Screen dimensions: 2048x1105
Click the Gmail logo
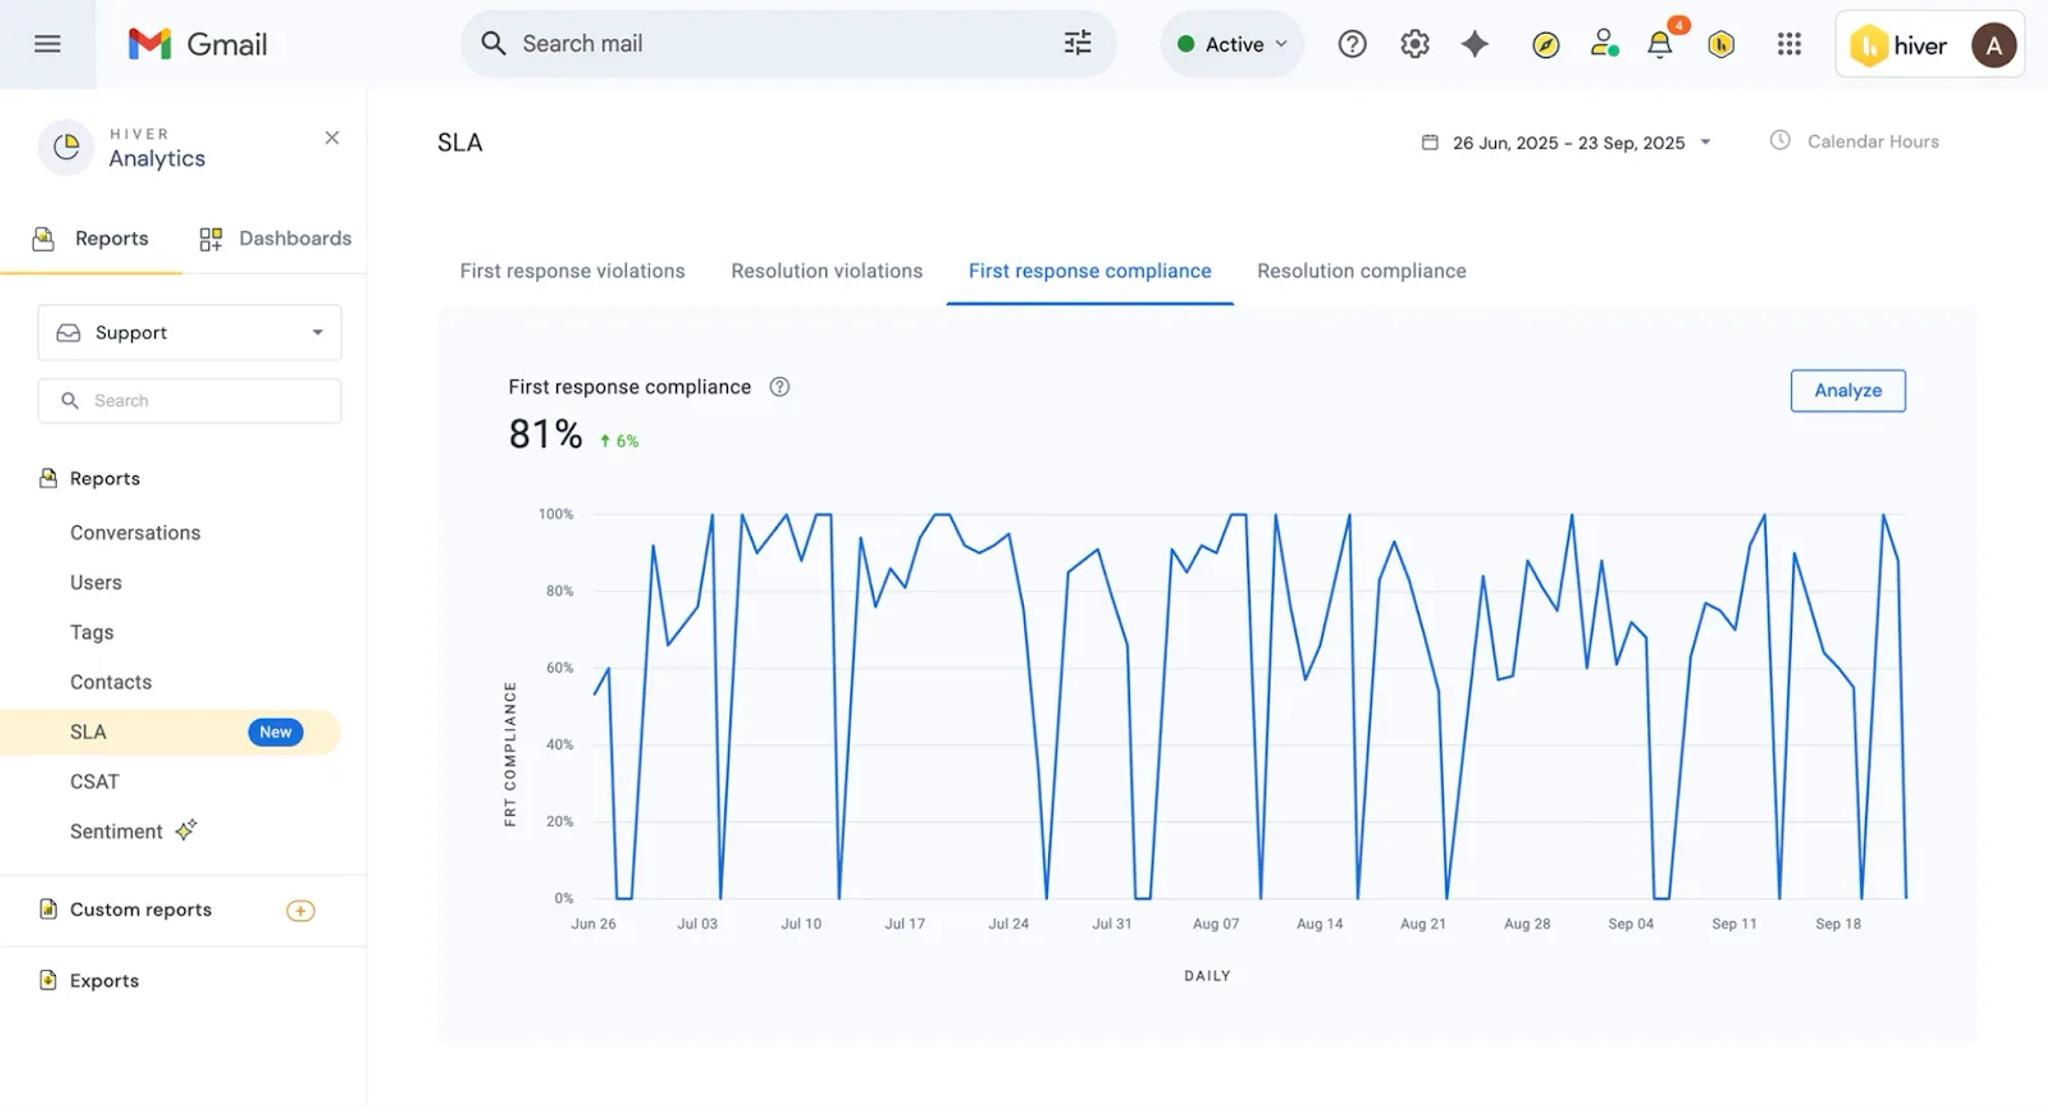[198, 44]
